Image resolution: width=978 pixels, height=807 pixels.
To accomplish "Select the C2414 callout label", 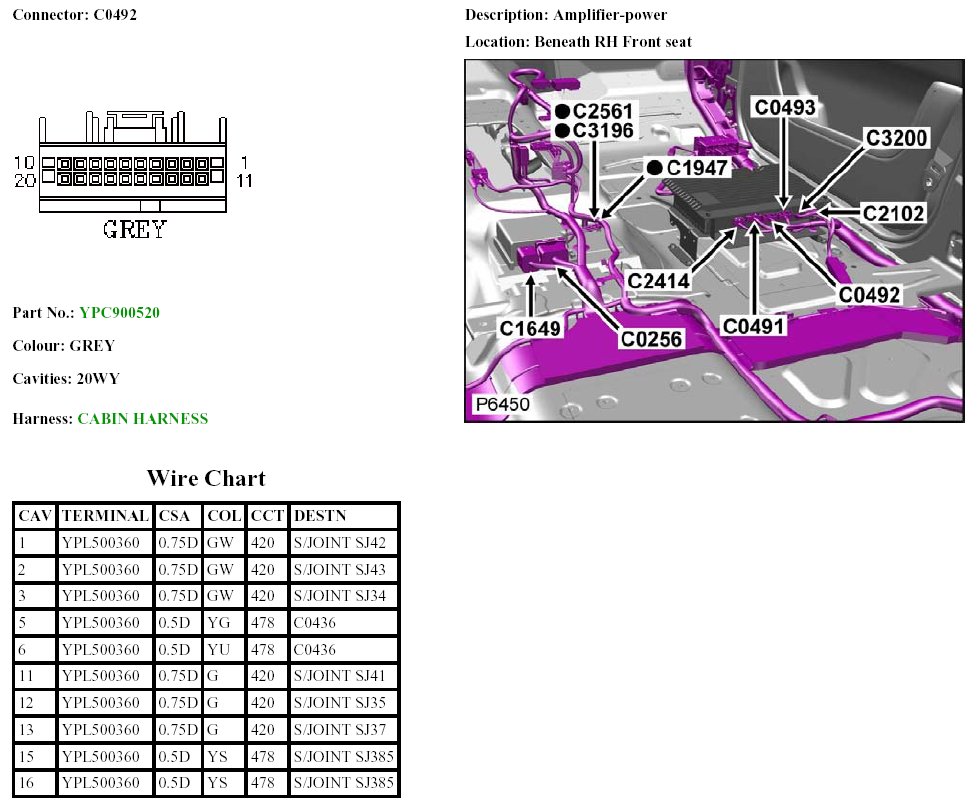I will (659, 281).
